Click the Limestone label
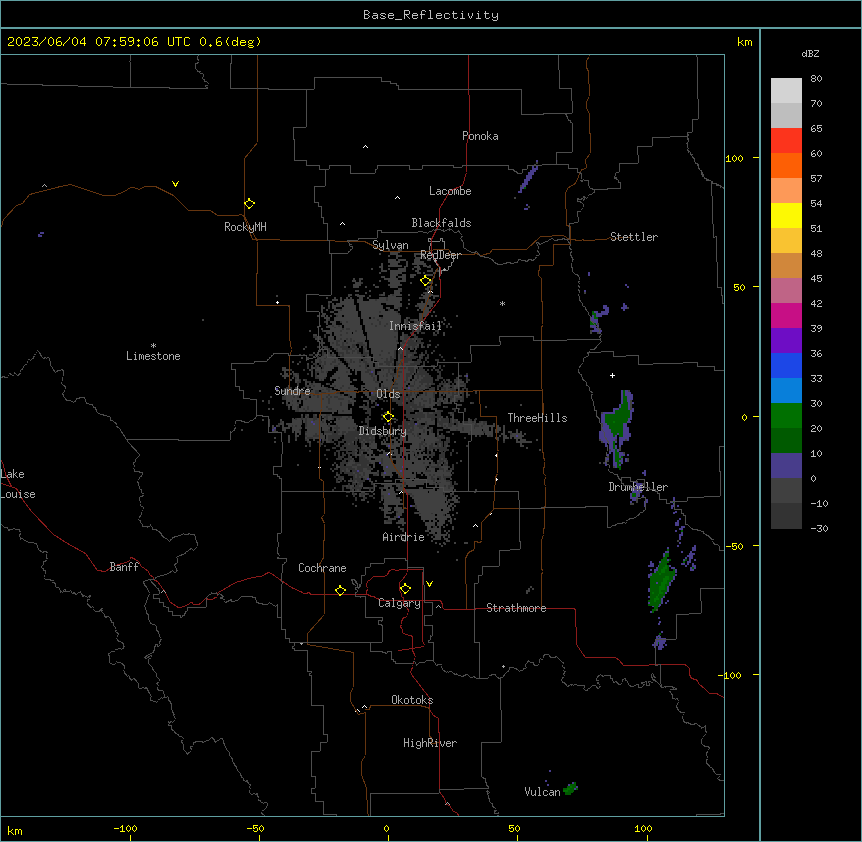The height and width of the screenshot is (842, 862). pyautogui.click(x=153, y=356)
